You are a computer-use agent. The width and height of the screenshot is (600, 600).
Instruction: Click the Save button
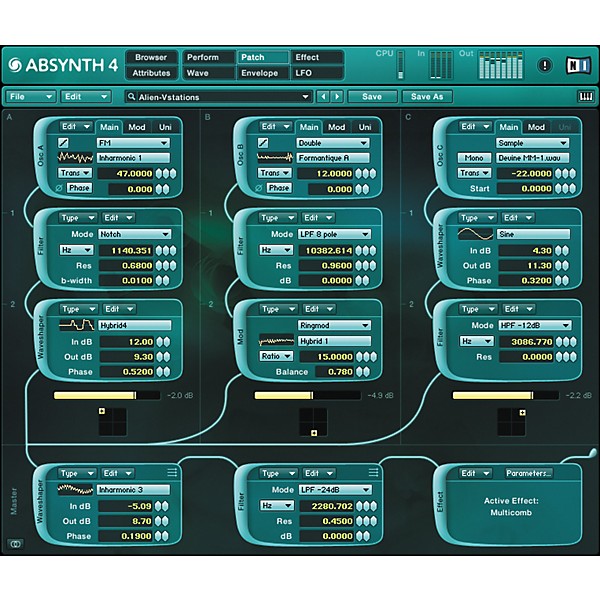coord(372,96)
